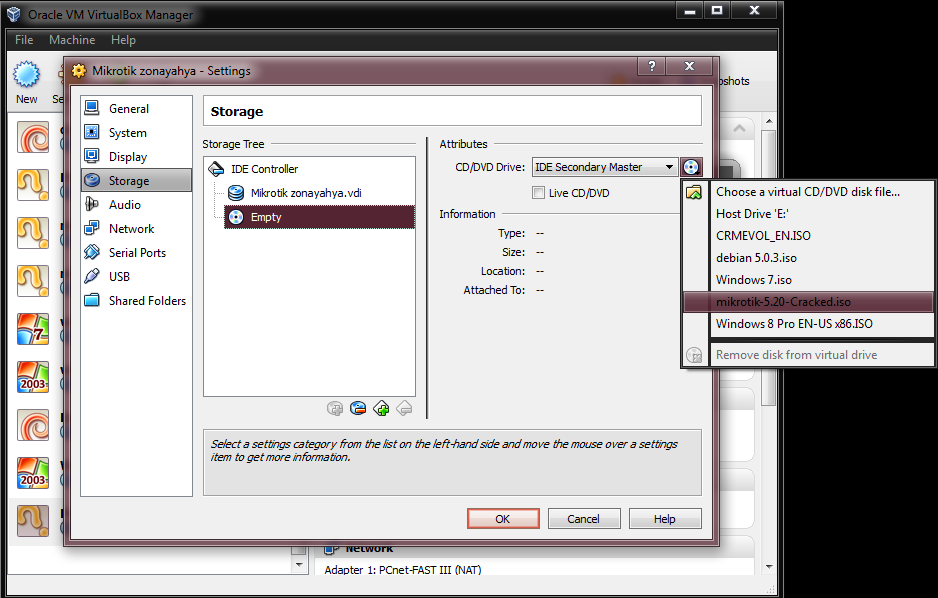The image size is (938, 598).
Task: Click the scroll down arrow of the VM list
Action: click(x=299, y=565)
